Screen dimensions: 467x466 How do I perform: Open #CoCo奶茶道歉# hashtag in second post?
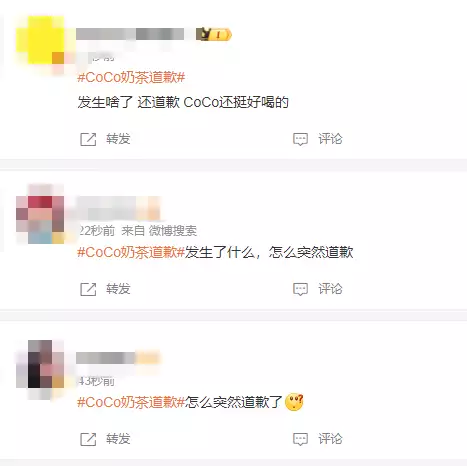click(131, 252)
